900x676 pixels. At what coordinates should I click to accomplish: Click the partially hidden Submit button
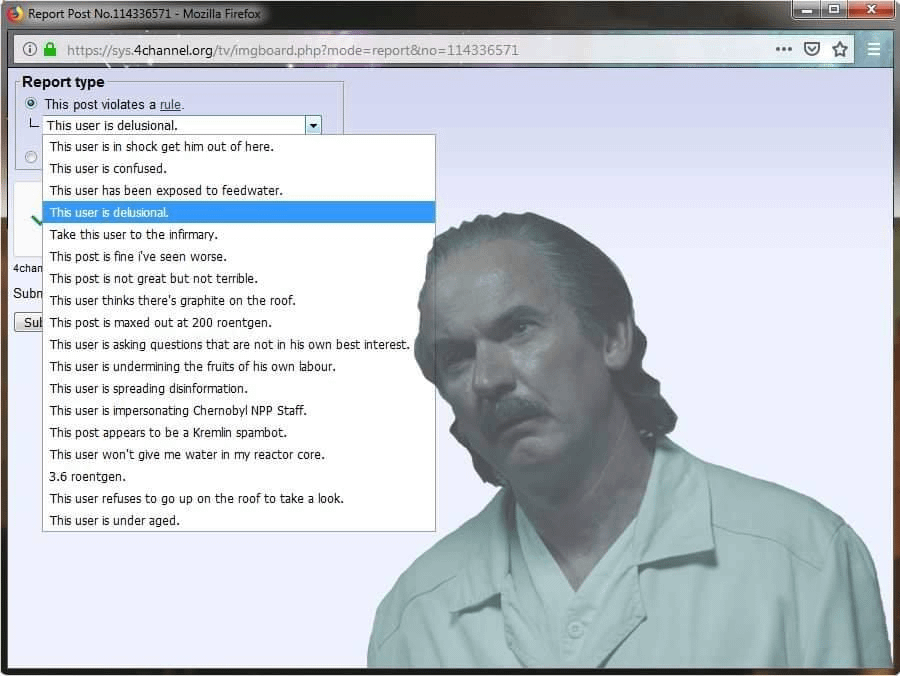point(29,323)
